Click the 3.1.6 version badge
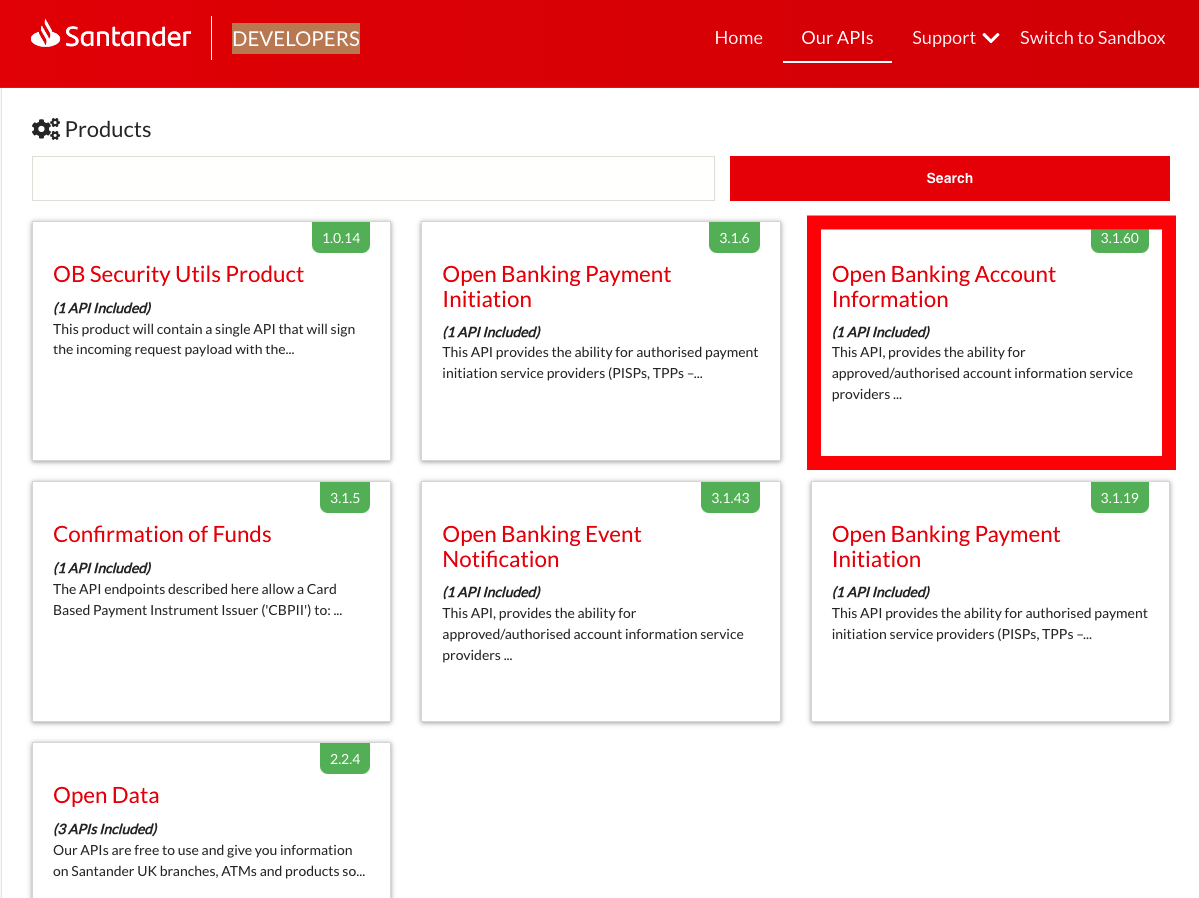 734,238
